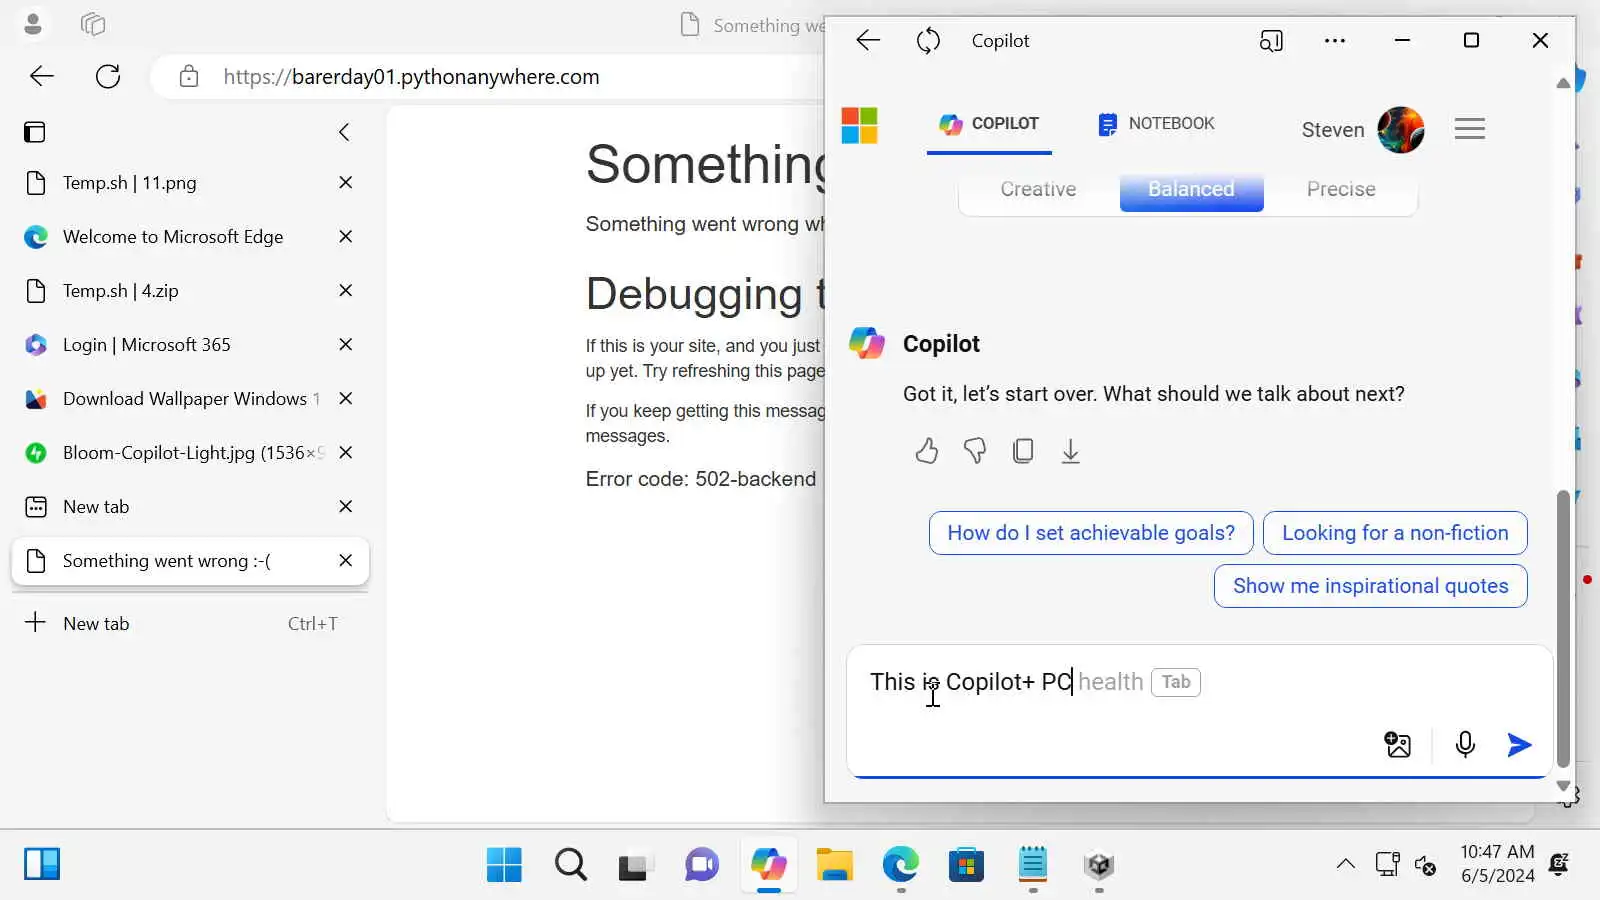Screen dimensions: 1600x900
Task: View site information lock icon
Action: [x=189, y=77]
